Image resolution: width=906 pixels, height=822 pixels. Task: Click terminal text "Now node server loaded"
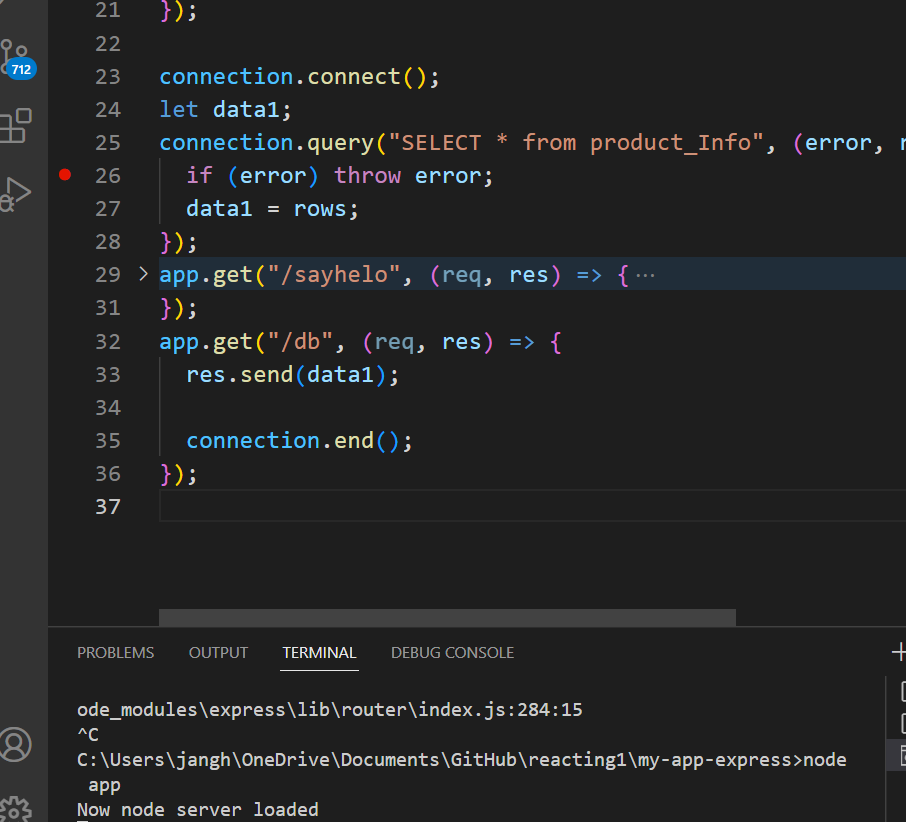[x=198, y=809]
